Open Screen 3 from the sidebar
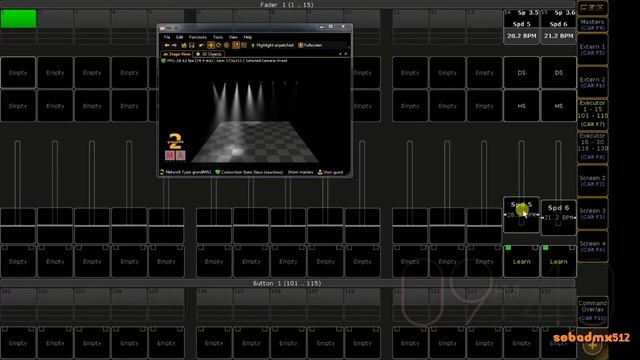 click(592, 213)
